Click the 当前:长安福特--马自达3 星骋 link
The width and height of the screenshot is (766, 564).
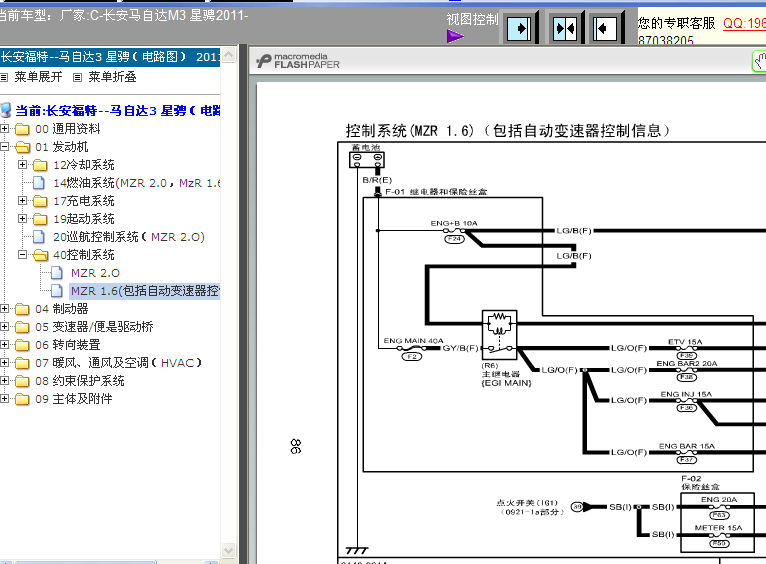click(x=117, y=111)
